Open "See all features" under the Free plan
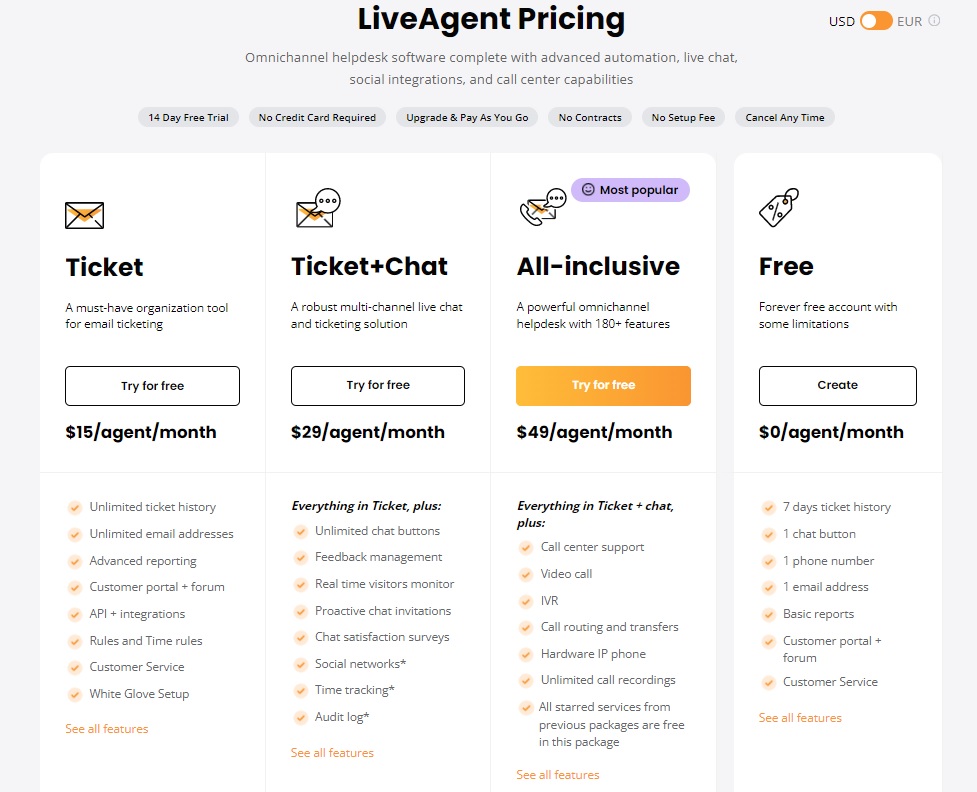Screen dimensions: 977x792 798,717
